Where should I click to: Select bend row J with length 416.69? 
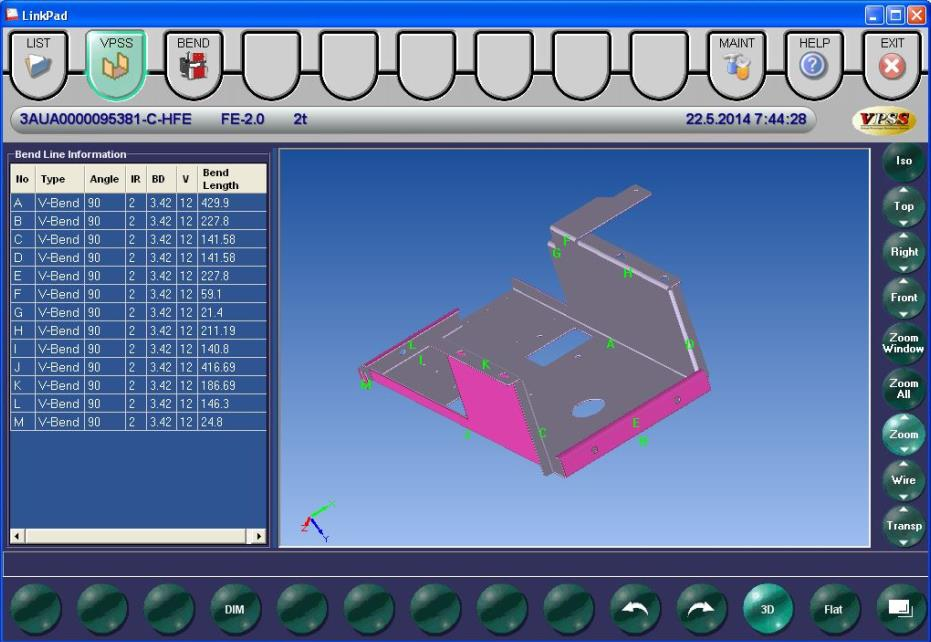click(138, 367)
